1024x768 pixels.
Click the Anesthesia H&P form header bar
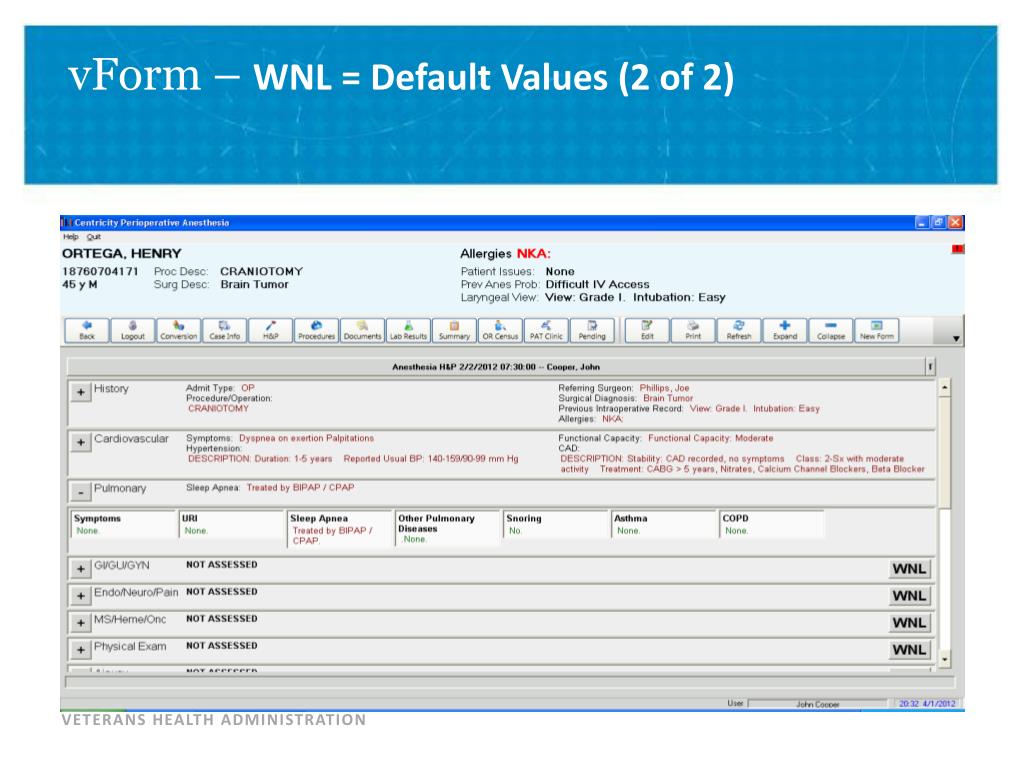click(x=496, y=367)
